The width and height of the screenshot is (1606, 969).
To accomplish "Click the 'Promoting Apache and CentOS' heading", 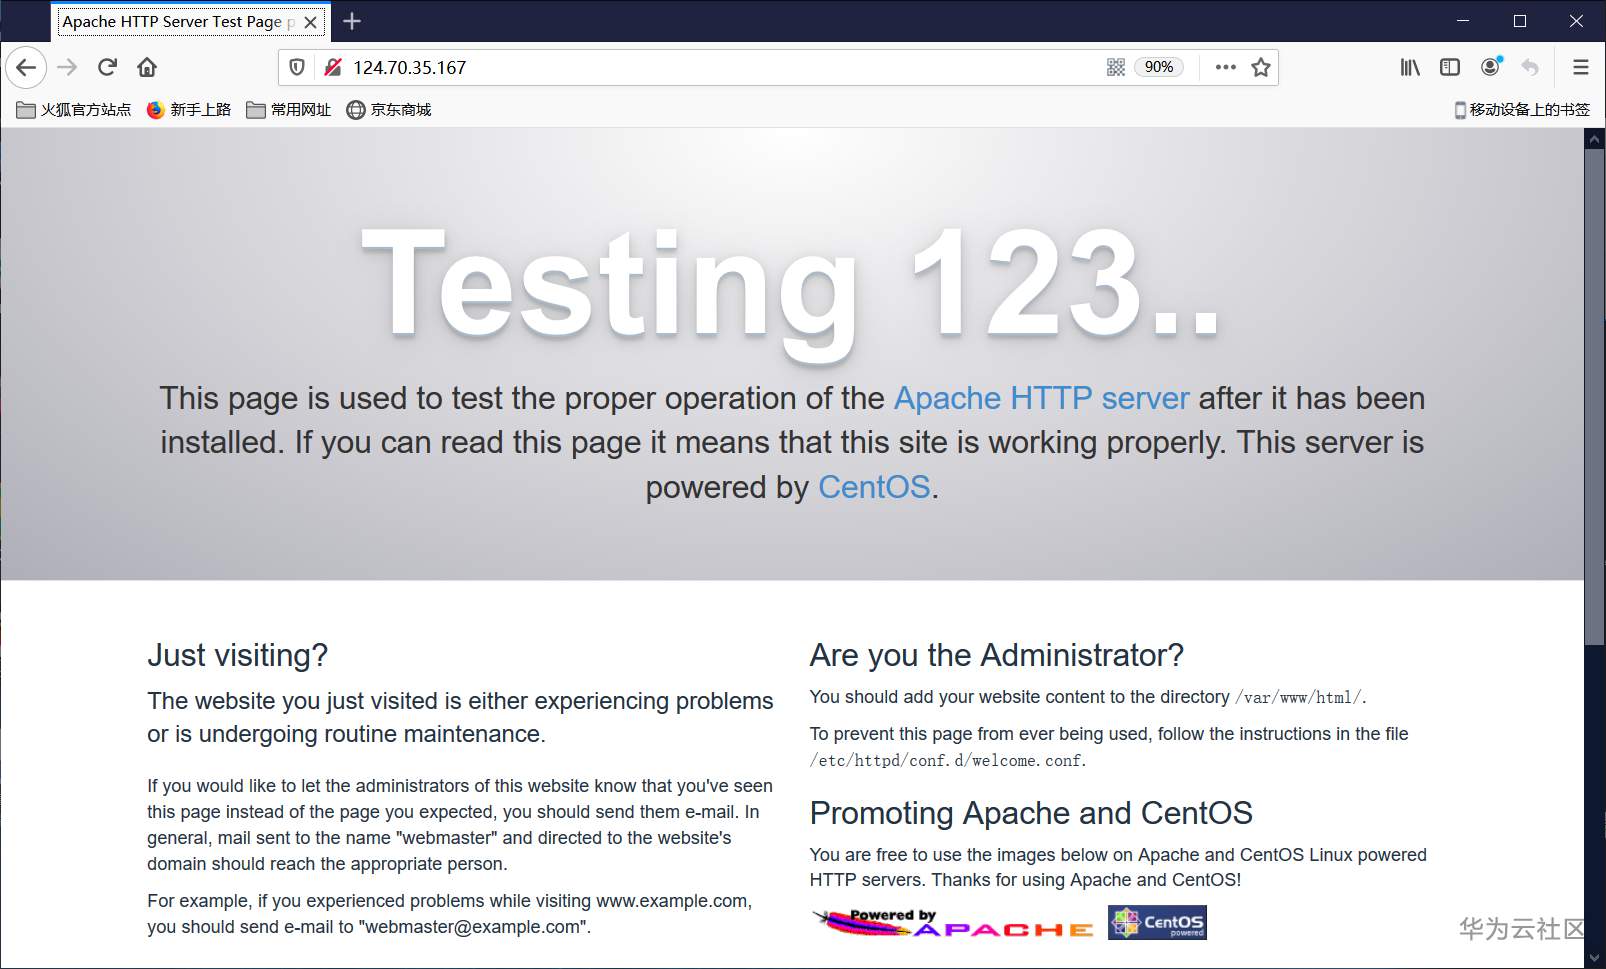I will point(1031,813).
